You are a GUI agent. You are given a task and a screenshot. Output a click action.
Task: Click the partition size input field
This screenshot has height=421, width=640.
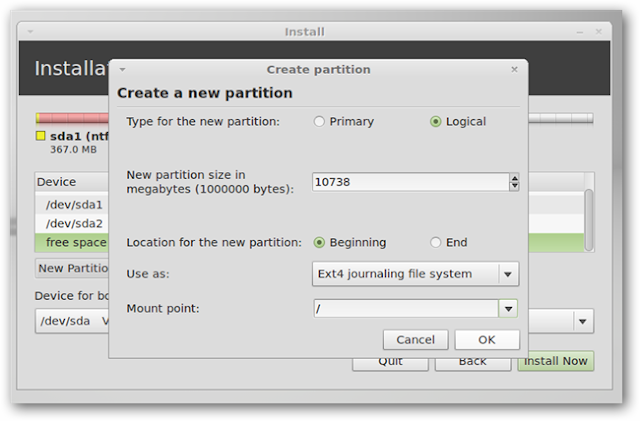(410, 182)
